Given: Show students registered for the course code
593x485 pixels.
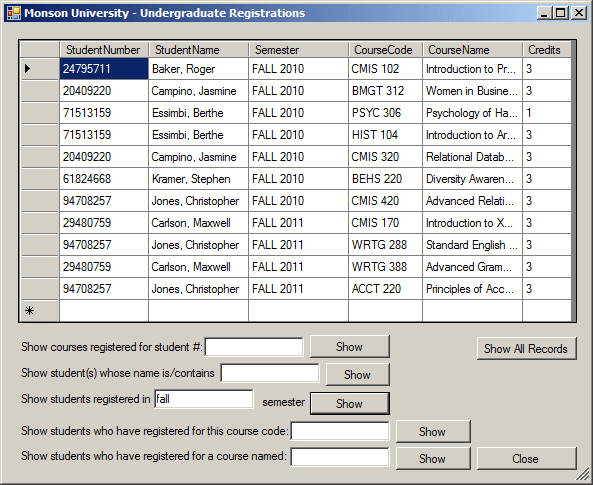Looking at the screenshot, I should (433, 431).
